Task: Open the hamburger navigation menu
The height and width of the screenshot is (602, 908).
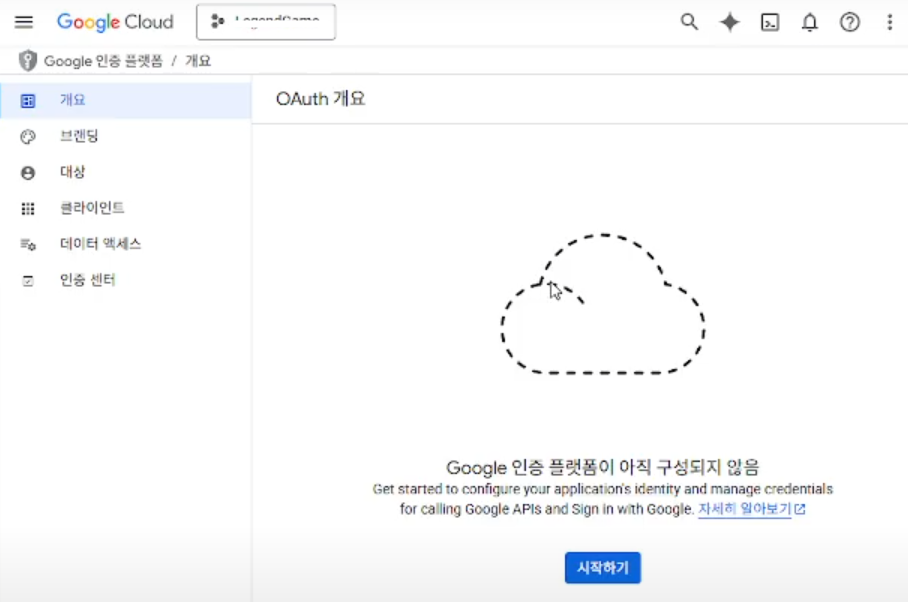Action: point(24,22)
